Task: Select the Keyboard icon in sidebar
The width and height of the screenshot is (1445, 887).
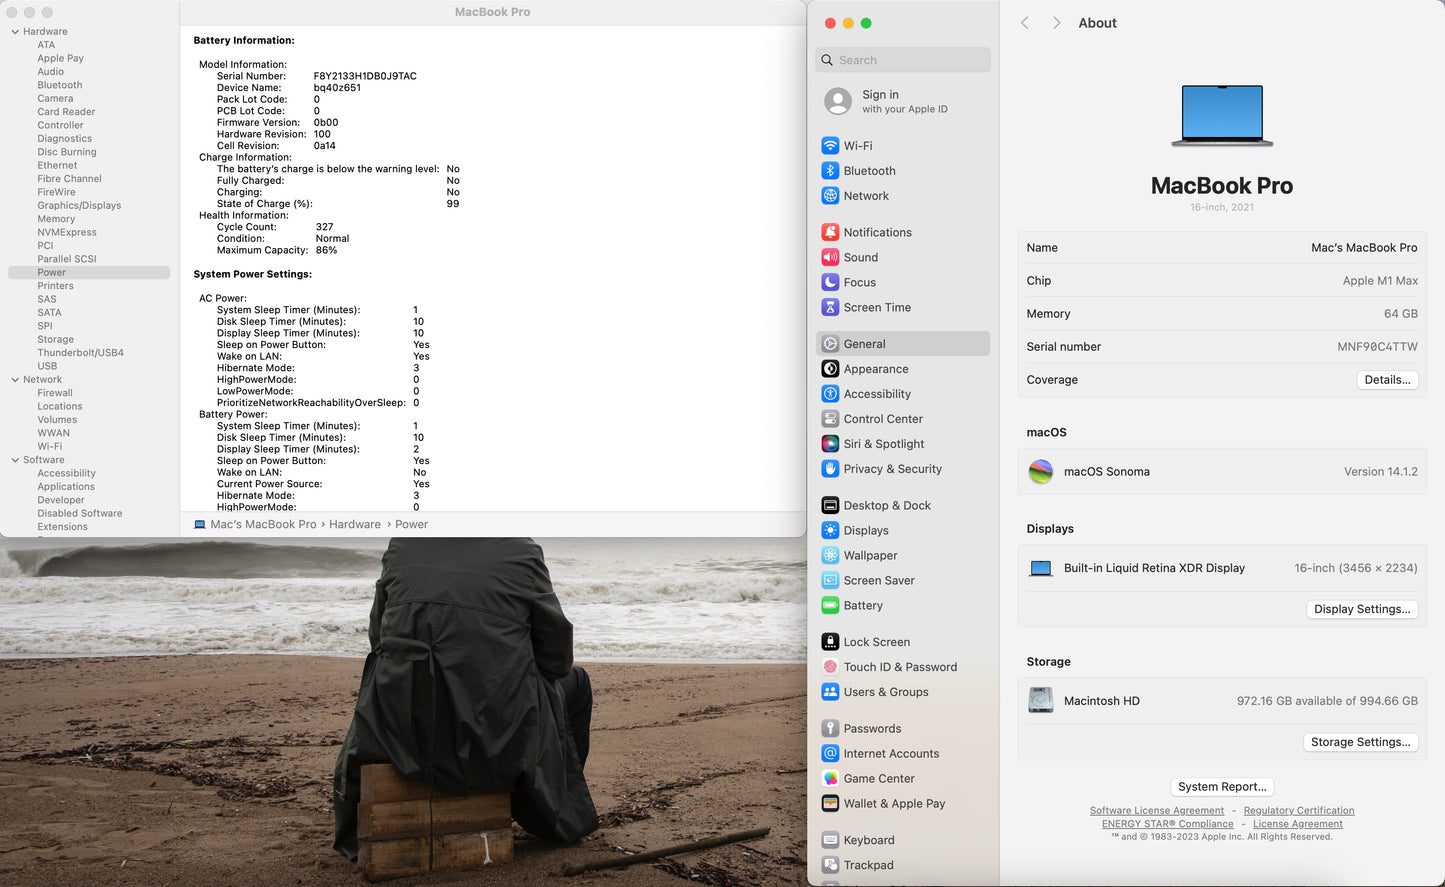Action: 830,840
